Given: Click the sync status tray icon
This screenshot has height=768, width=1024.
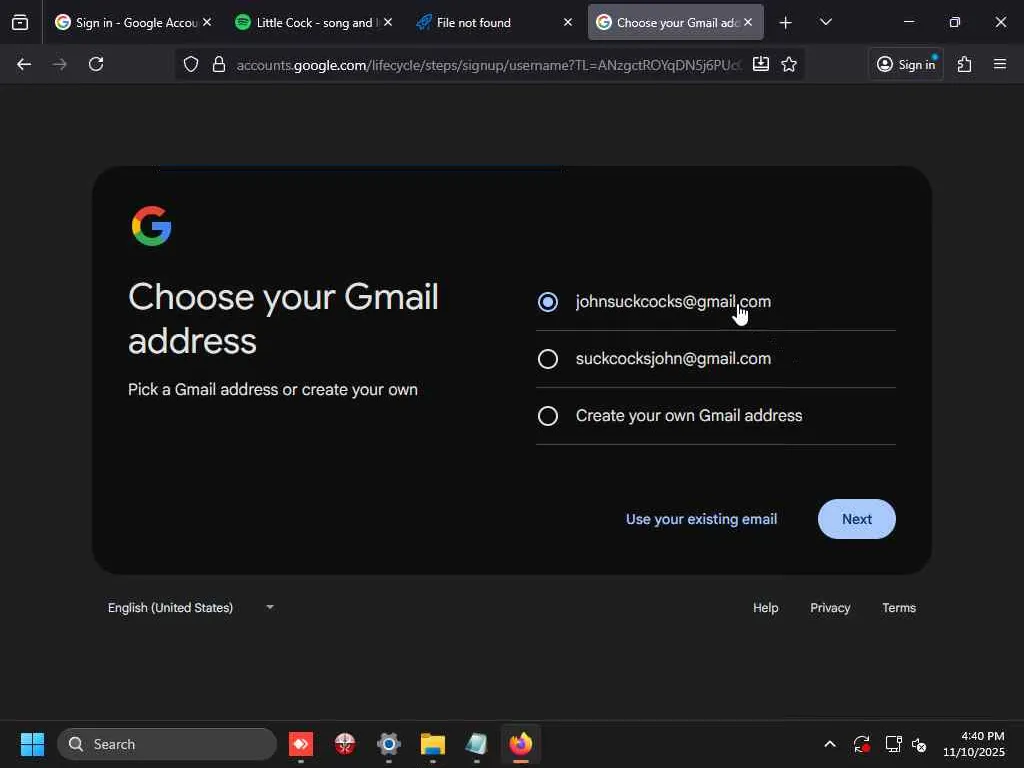Looking at the screenshot, I should coord(861,744).
